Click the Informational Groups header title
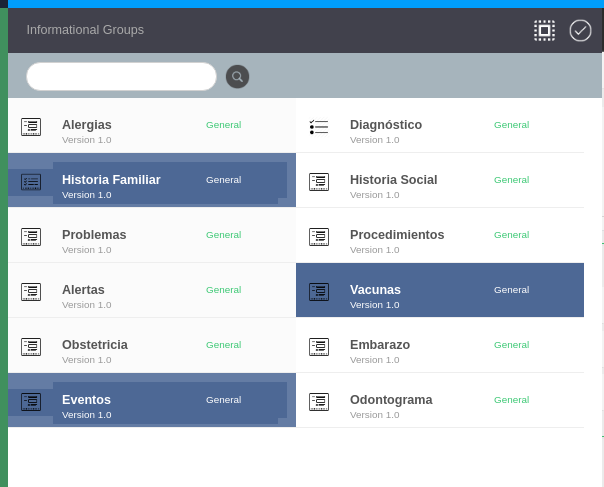604x487 pixels. click(85, 30)
